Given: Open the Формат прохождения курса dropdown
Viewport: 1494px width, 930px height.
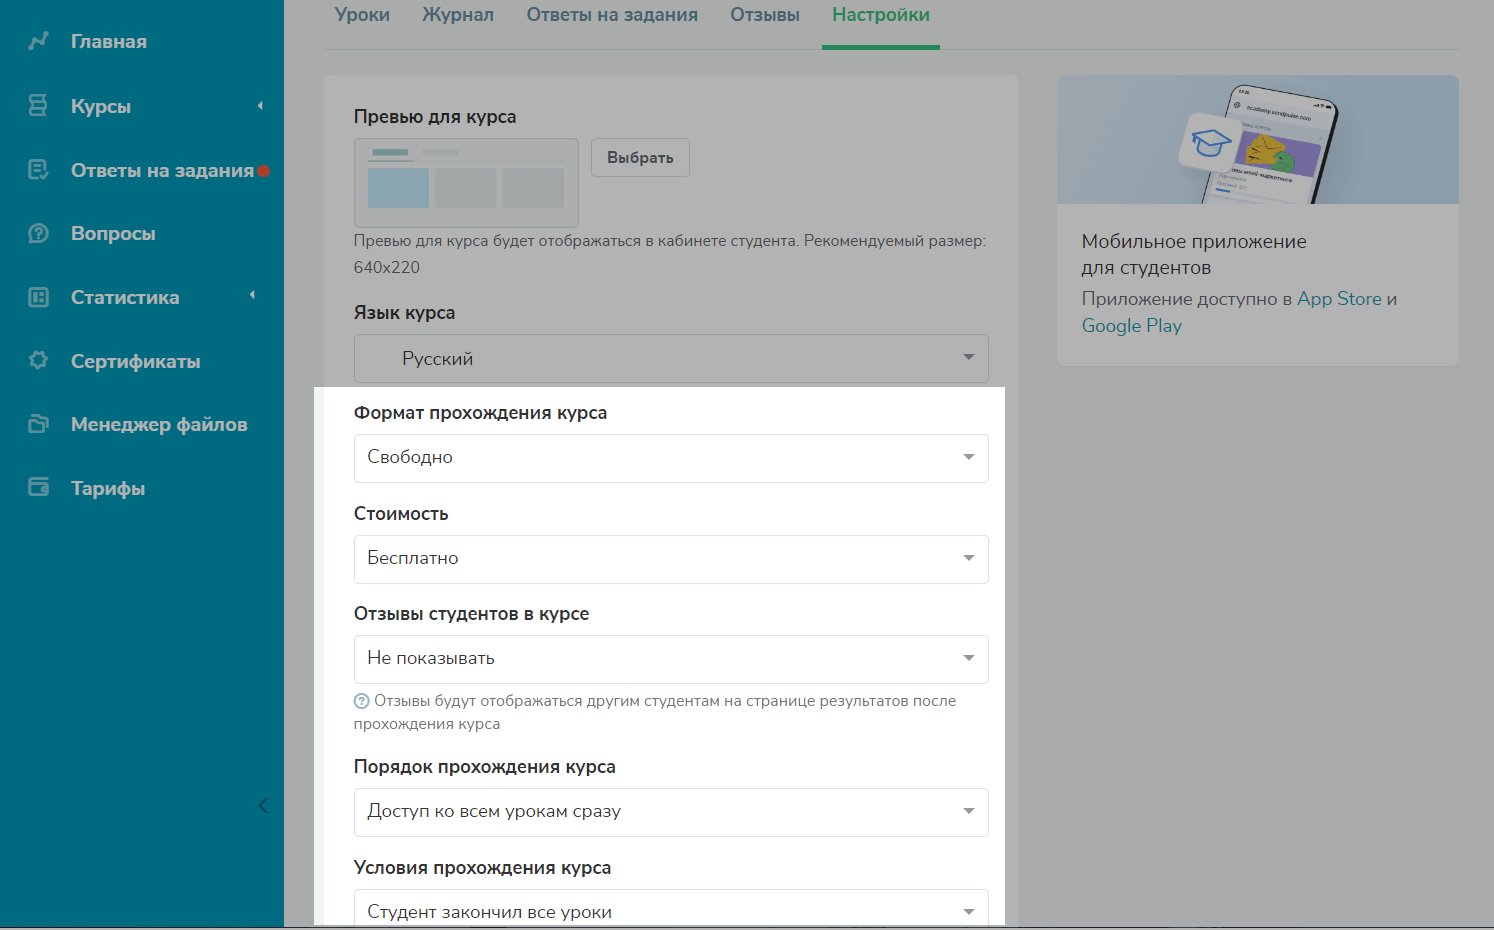Looking at the screenshot, I should tap(671, 458).
